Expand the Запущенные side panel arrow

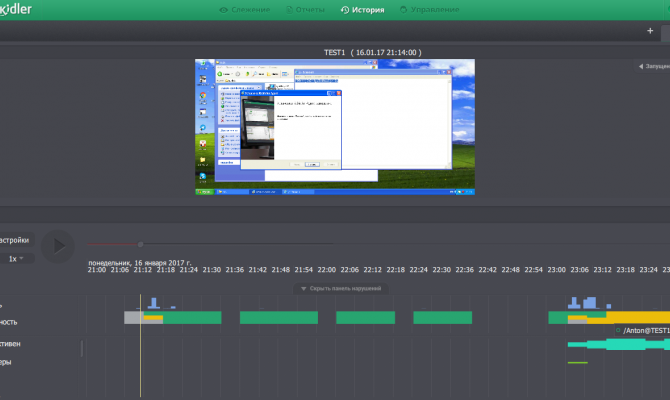641,66
